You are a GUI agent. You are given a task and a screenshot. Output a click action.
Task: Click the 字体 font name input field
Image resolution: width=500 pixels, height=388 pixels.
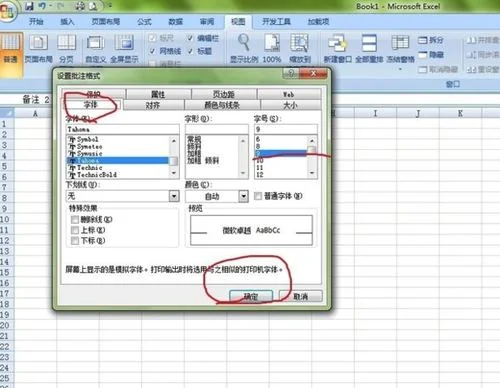click(x=123, y=129)
